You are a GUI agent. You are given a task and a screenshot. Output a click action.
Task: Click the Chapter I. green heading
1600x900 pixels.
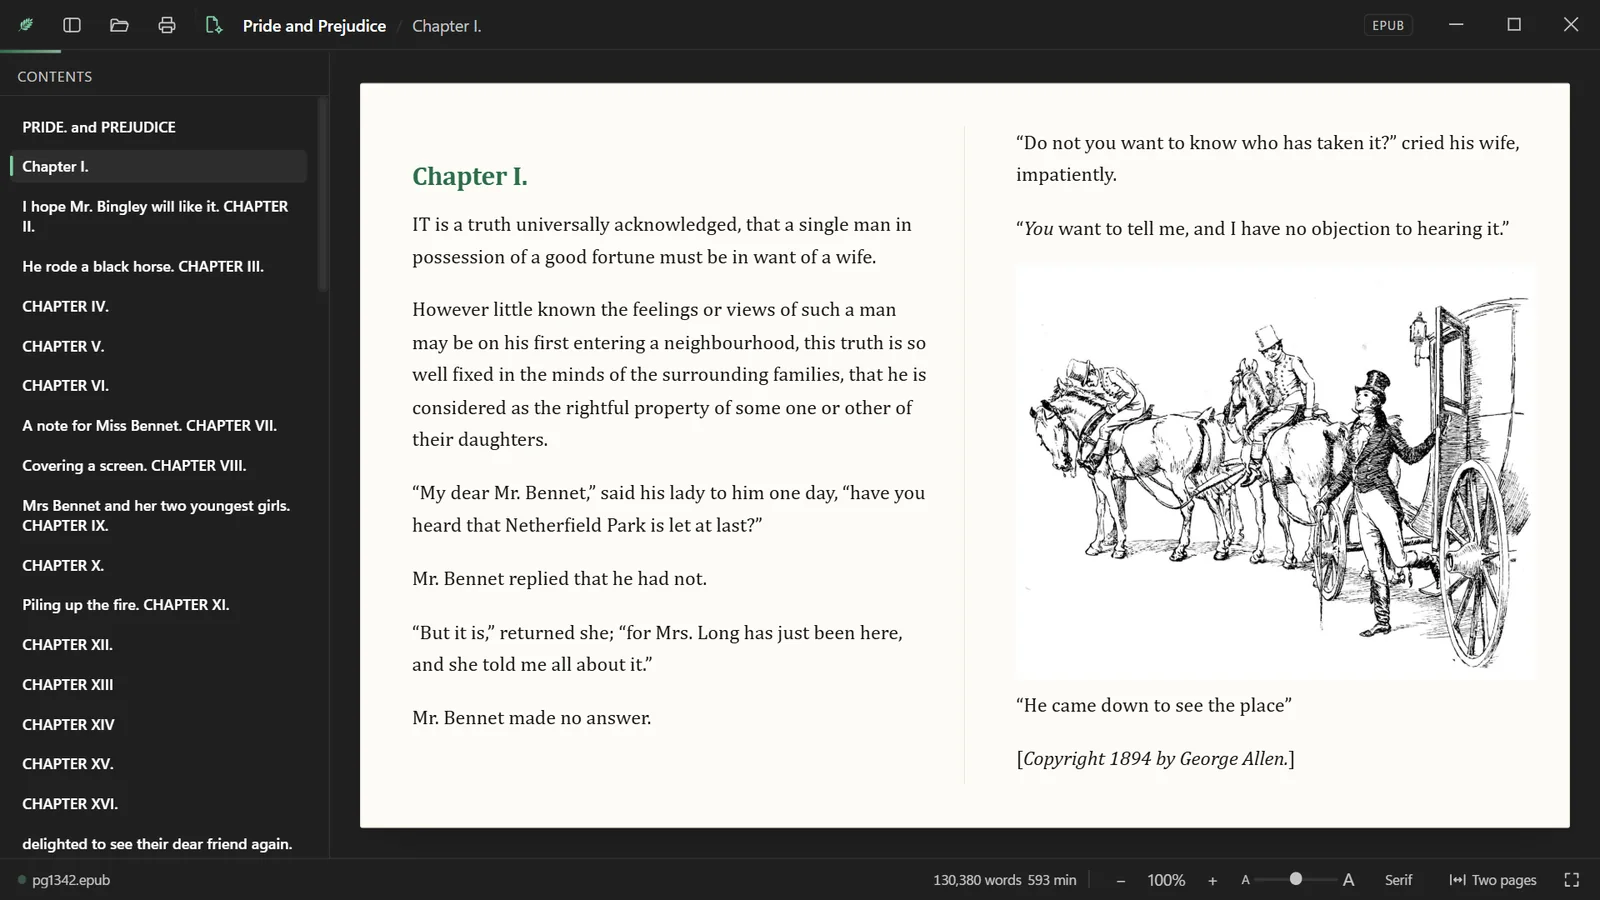[x=470, y=176]
